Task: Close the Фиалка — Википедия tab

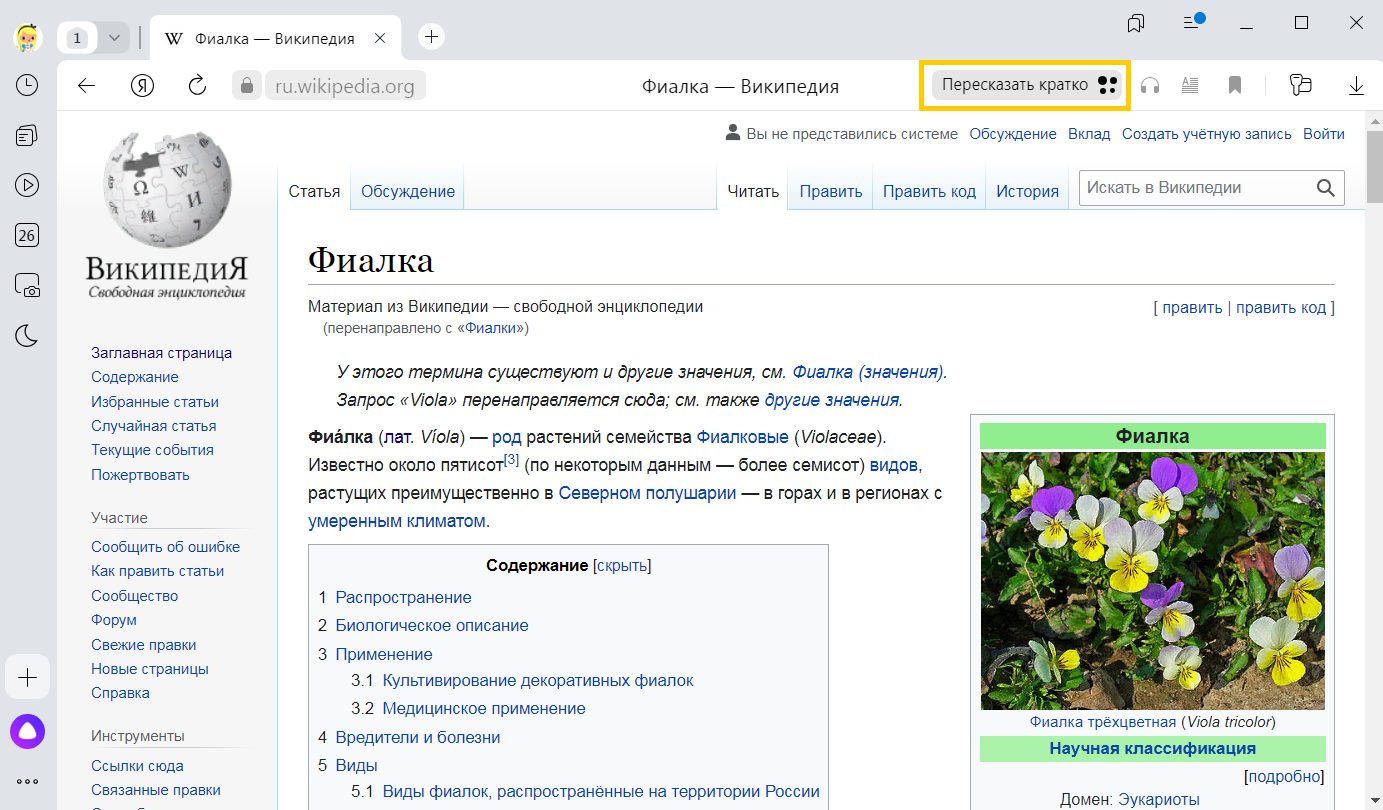Action: click(x=379, y=38)
